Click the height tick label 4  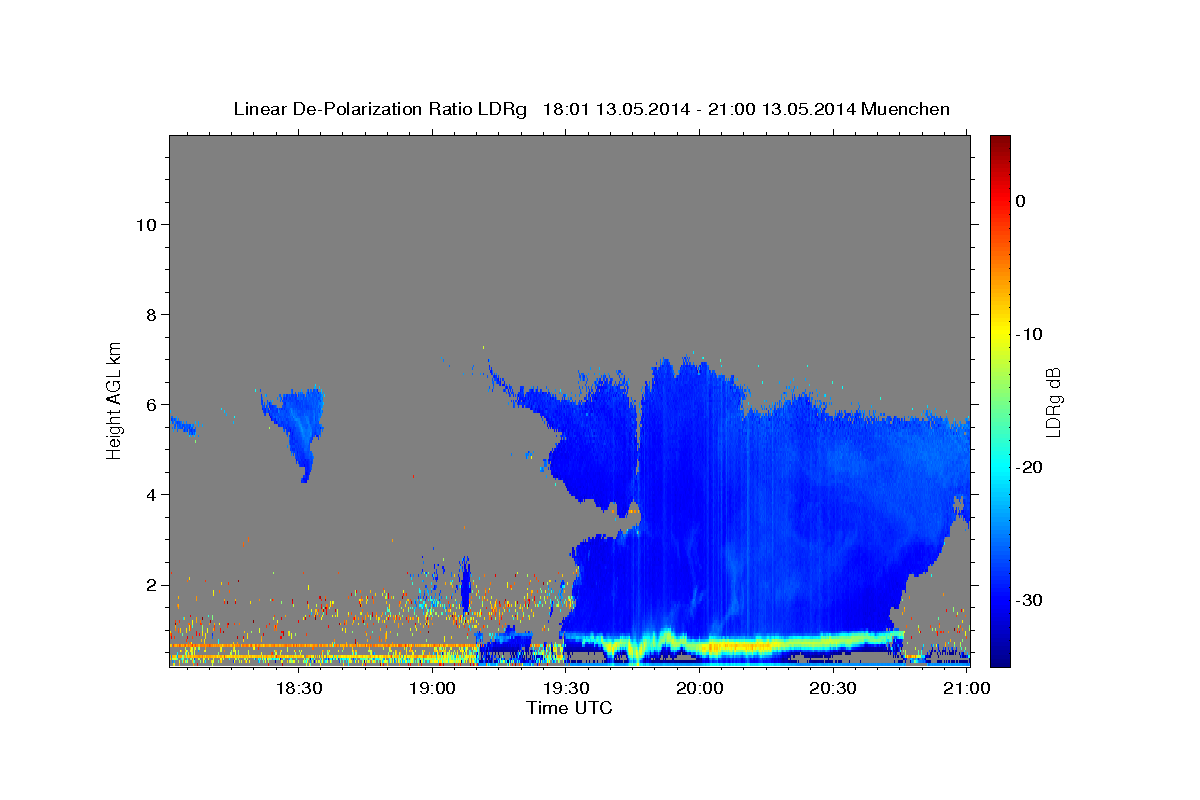150,494
